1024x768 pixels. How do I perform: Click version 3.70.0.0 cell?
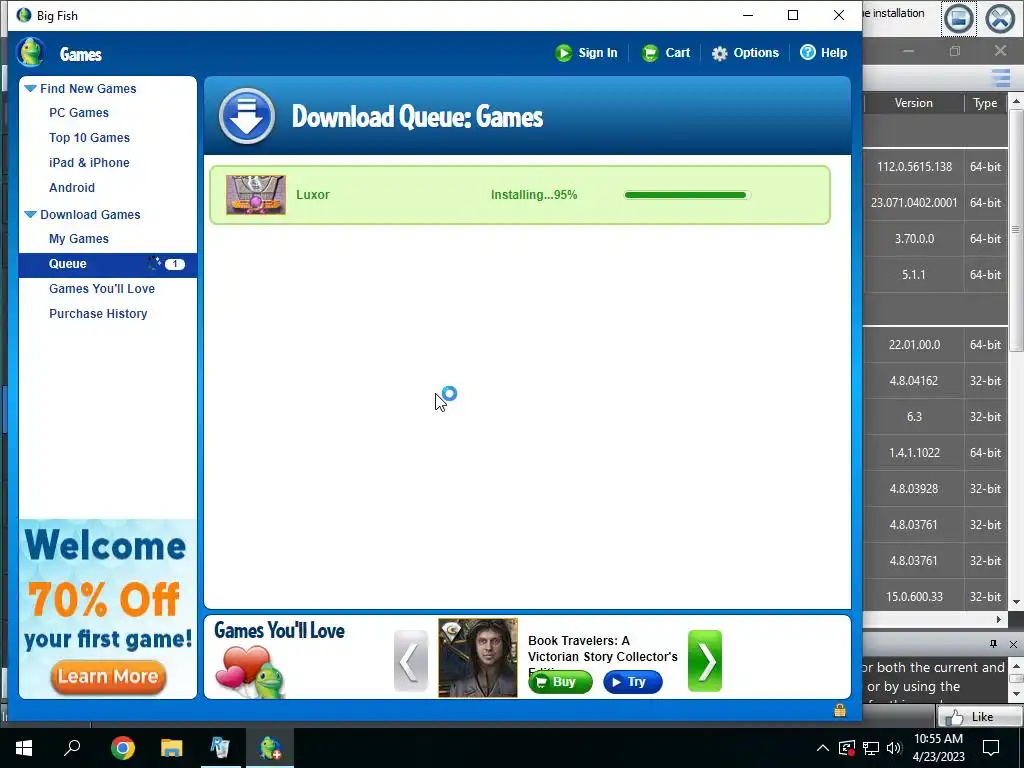[914, 238]
